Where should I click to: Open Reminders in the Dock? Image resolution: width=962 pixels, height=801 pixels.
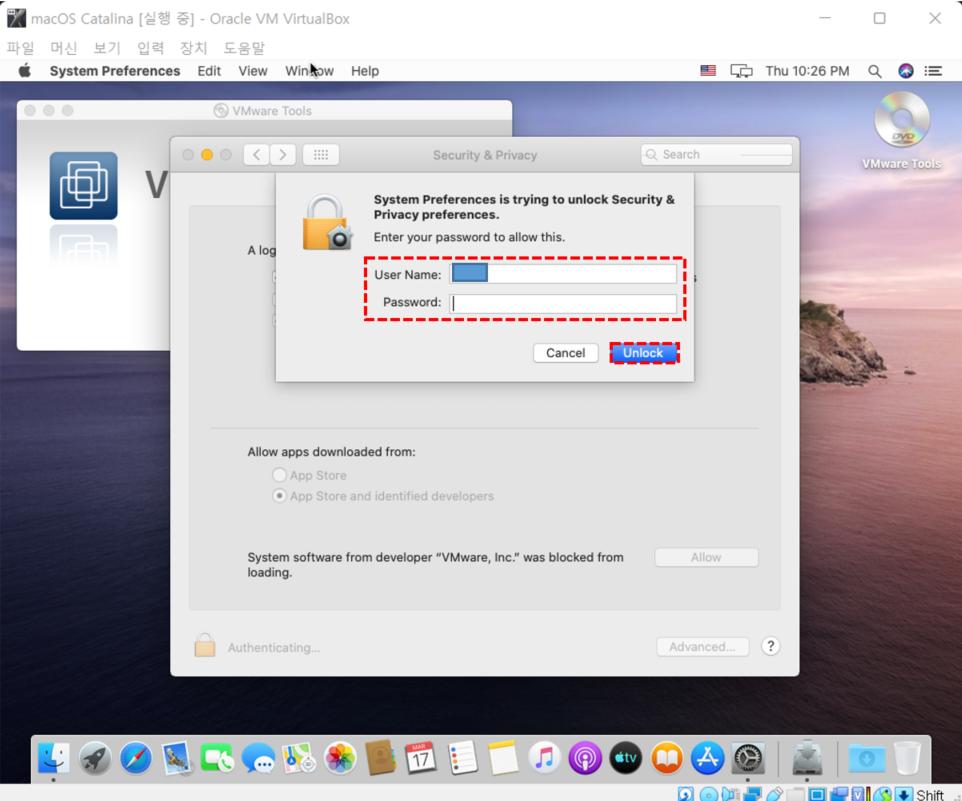click(x=462, y=758)
